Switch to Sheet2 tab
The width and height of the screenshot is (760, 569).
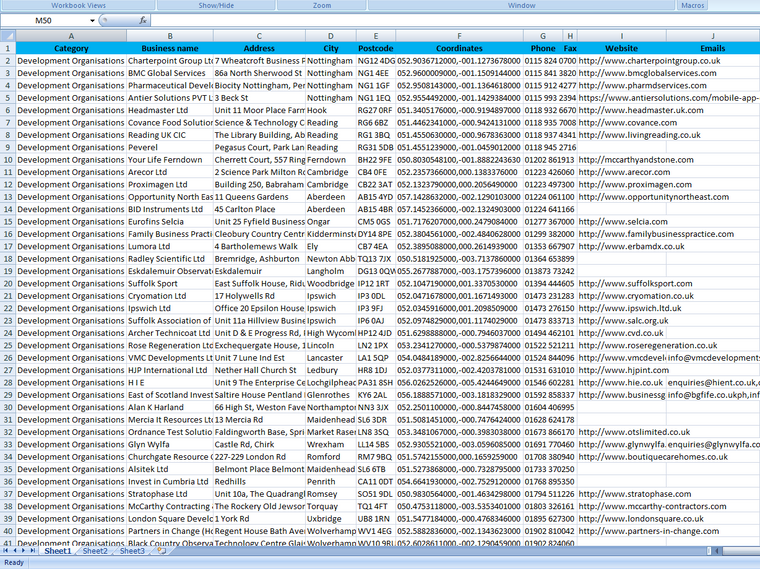95,551
